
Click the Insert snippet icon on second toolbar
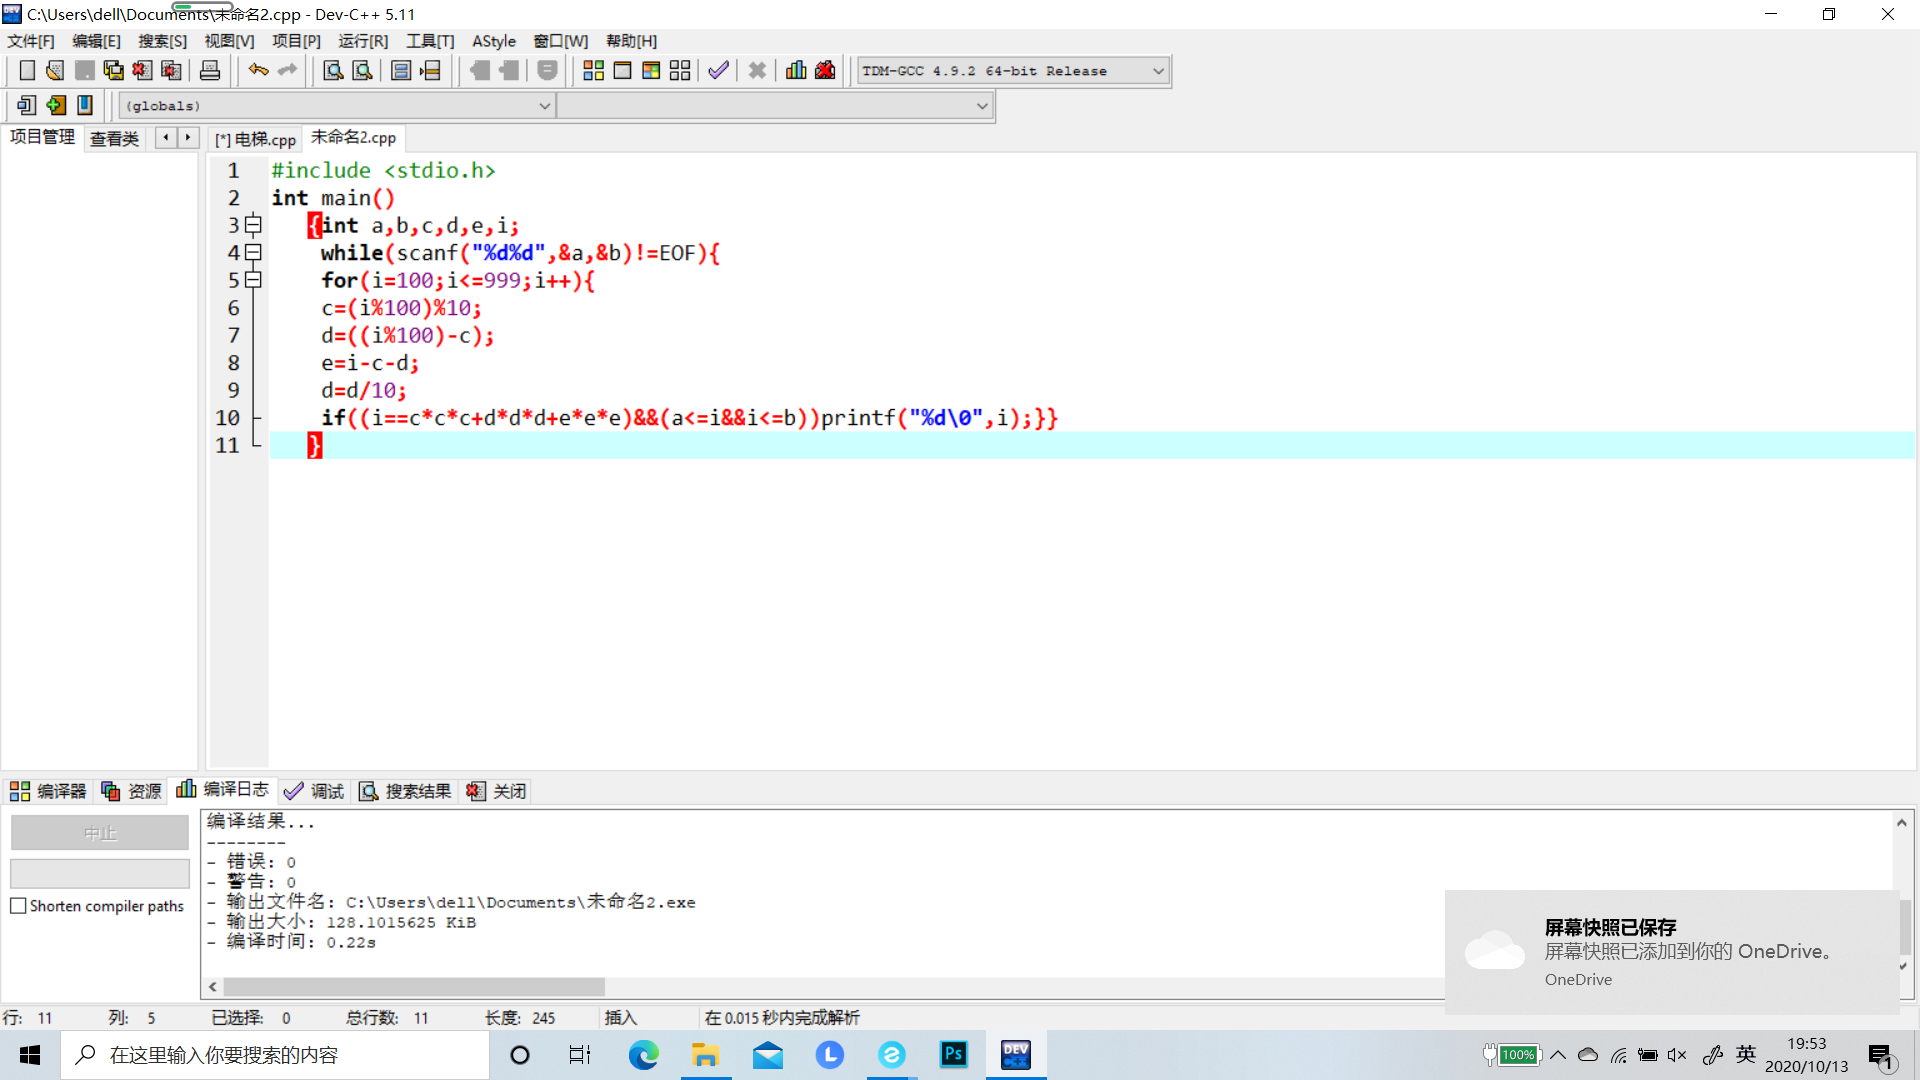[x=27, y=105]
